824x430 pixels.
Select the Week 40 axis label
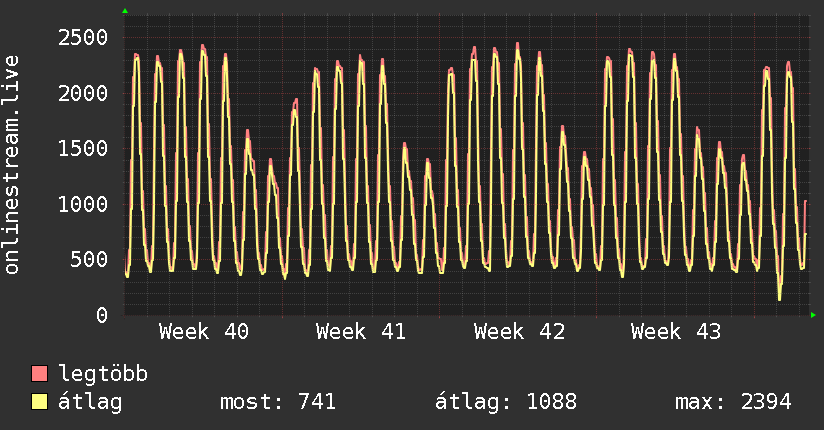click(204, 332)
